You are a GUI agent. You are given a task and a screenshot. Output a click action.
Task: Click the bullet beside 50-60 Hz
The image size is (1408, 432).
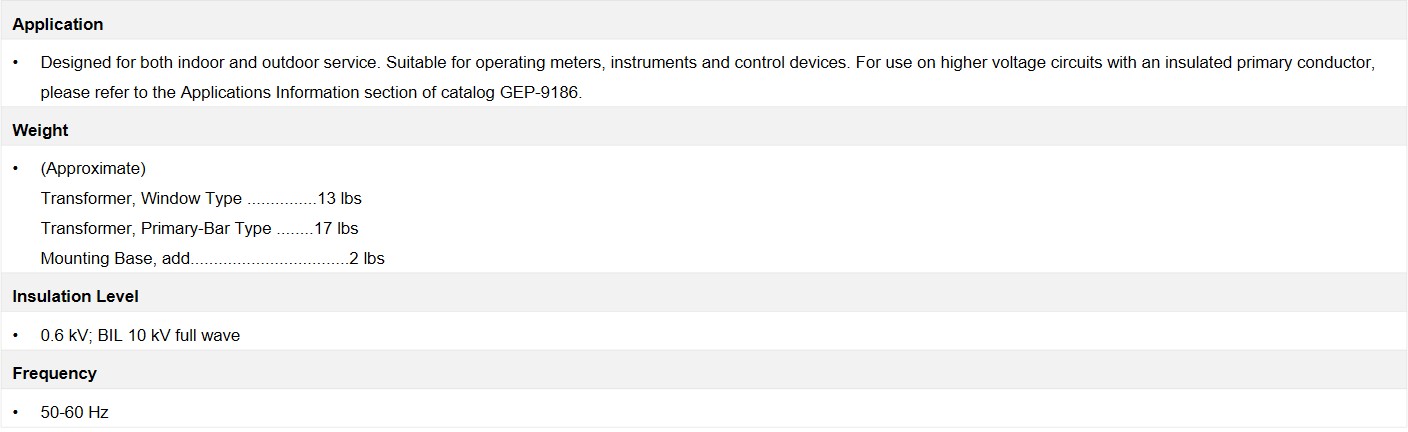pyautogui.click(x=16, y=412)
